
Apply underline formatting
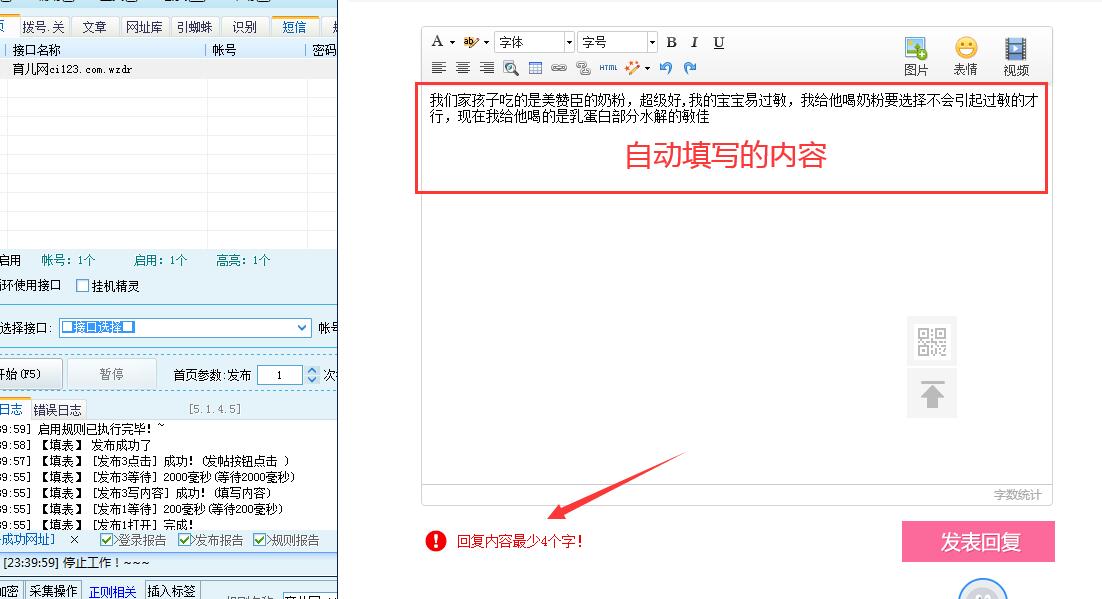coord(718,42)
